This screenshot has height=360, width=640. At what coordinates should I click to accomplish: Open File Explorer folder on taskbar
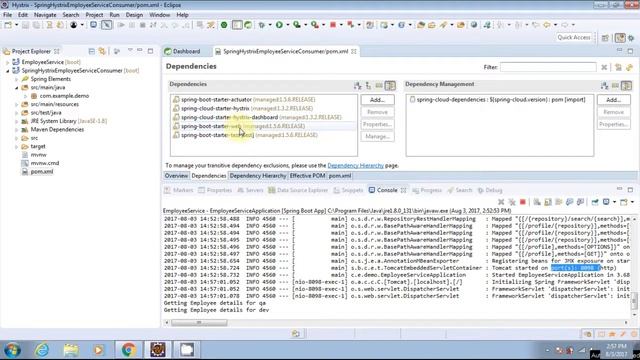click(x=71, y=350)
